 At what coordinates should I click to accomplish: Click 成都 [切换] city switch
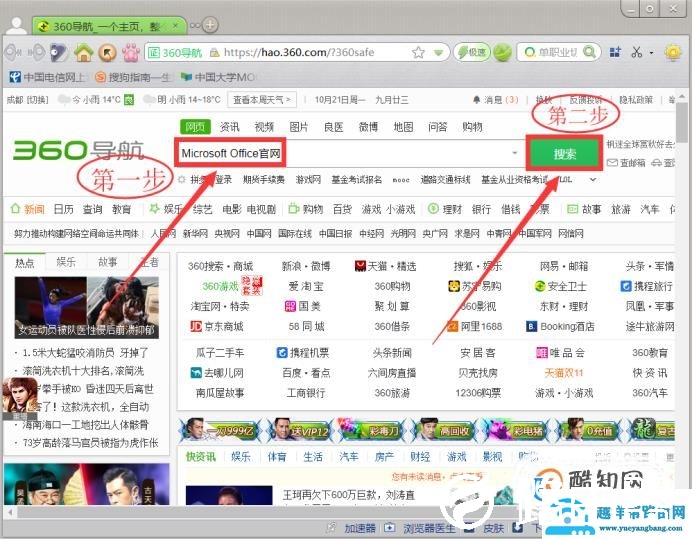point(27,100)
